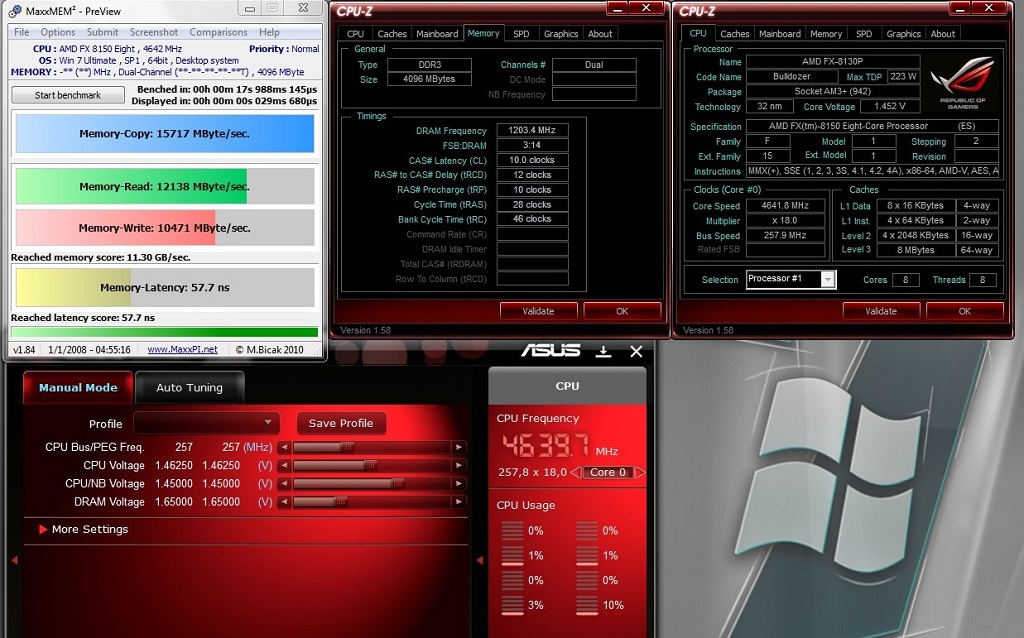Adjust the CPU/NB Voltage slider handle

coord(398,484)
